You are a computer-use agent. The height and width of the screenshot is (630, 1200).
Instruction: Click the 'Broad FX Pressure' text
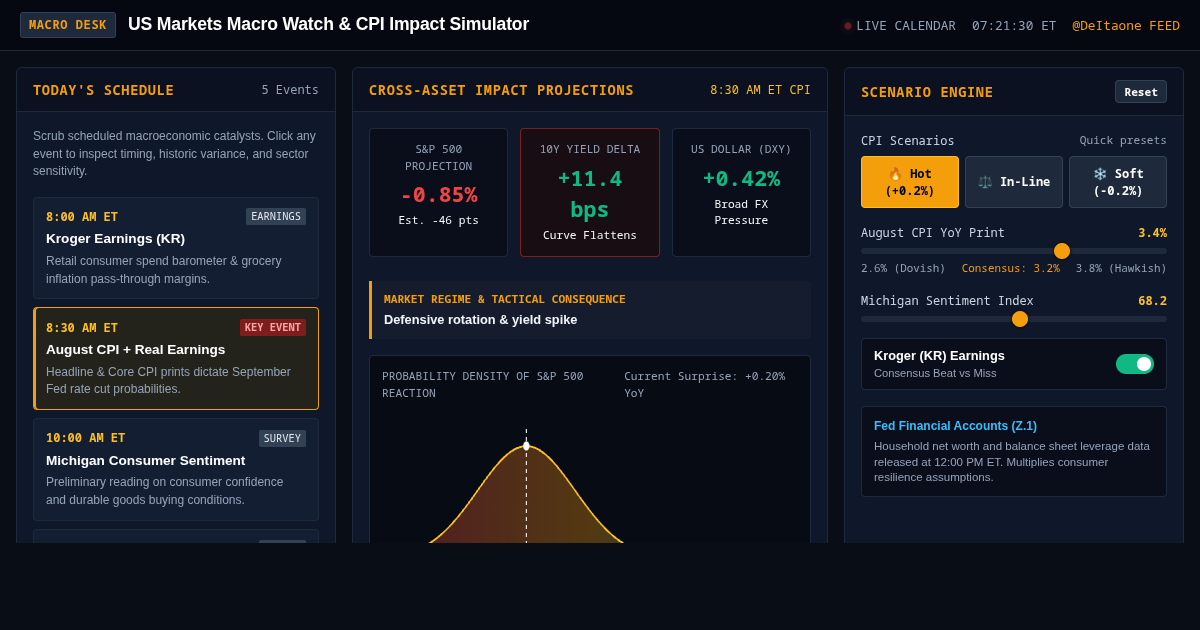(741, 212)
